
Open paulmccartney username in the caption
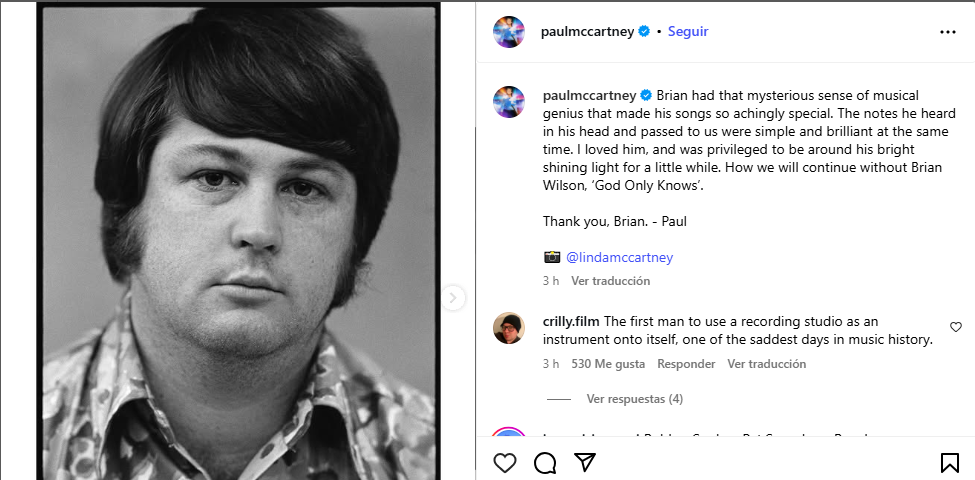tap(589, 95)
